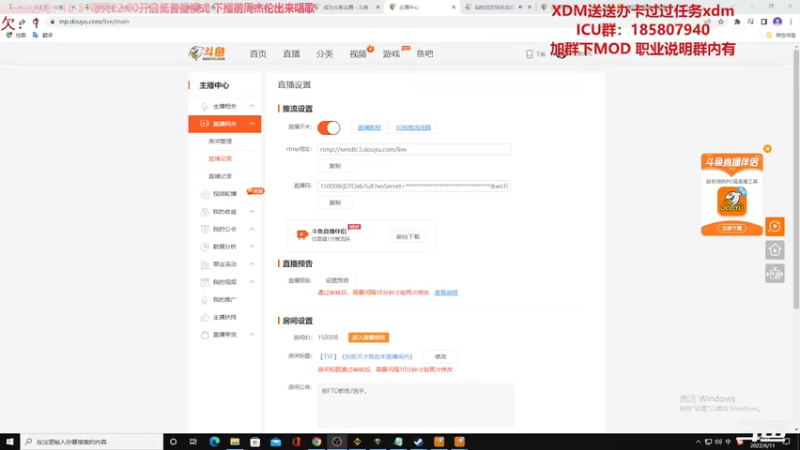Screen dimensions: 800x450
Task: Click the shield icon for 我的公会
Action: click(x=205, y=229)
